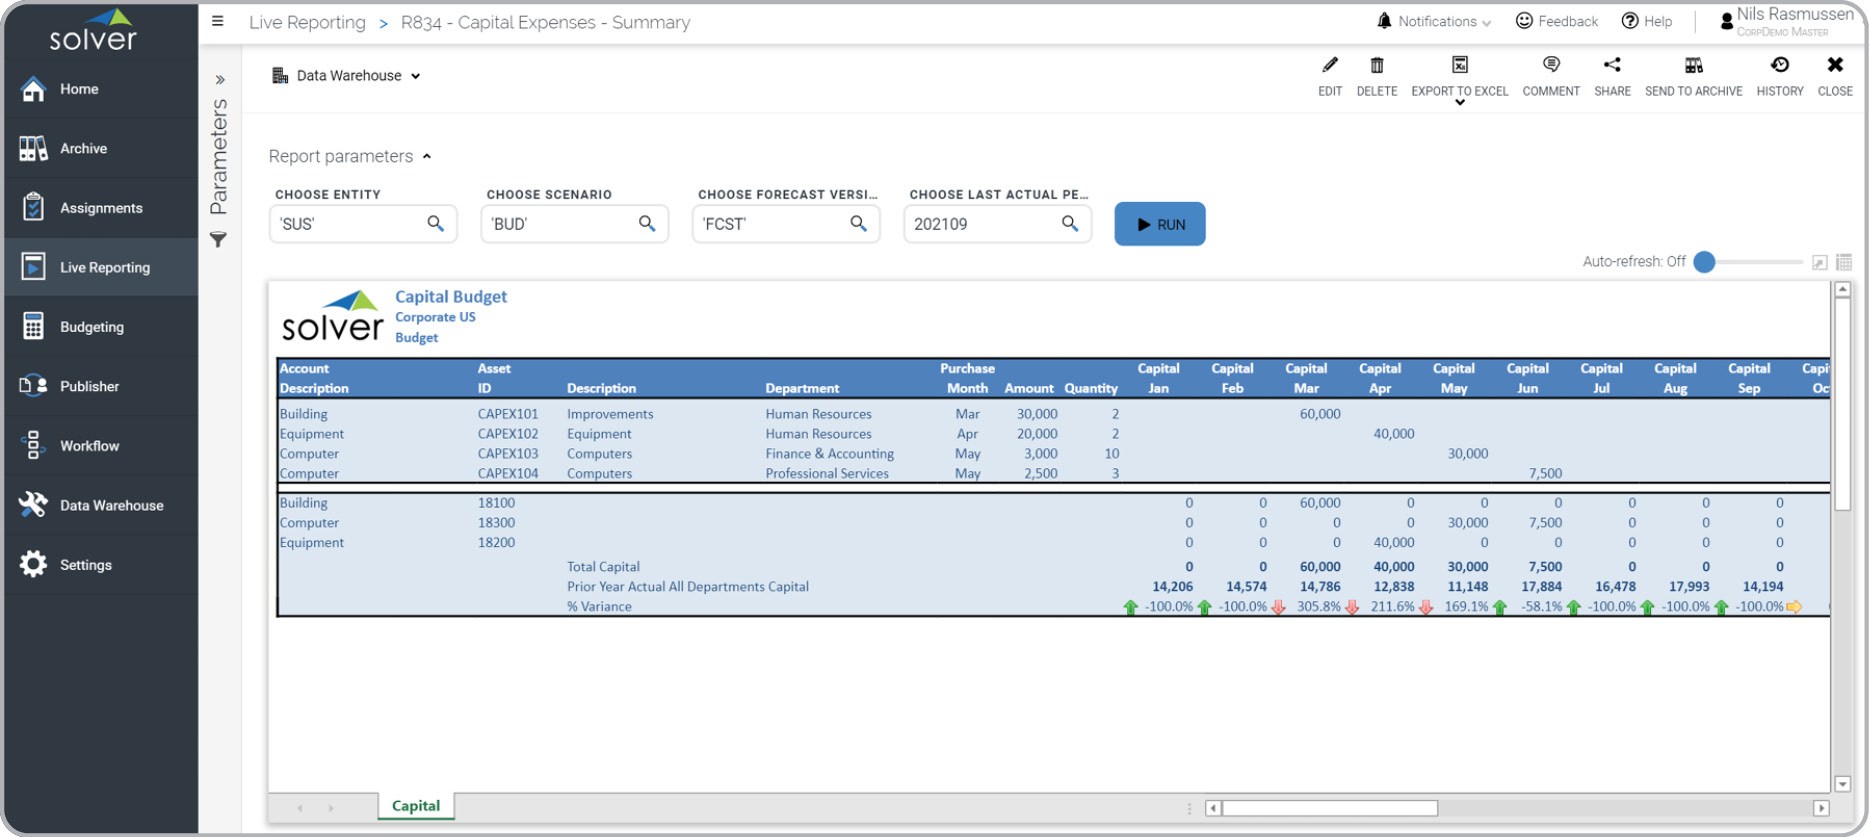Screen dimensions: 1869x837
Task: Toggle the hamburger menu sidebar
Action: coord(217,21)
